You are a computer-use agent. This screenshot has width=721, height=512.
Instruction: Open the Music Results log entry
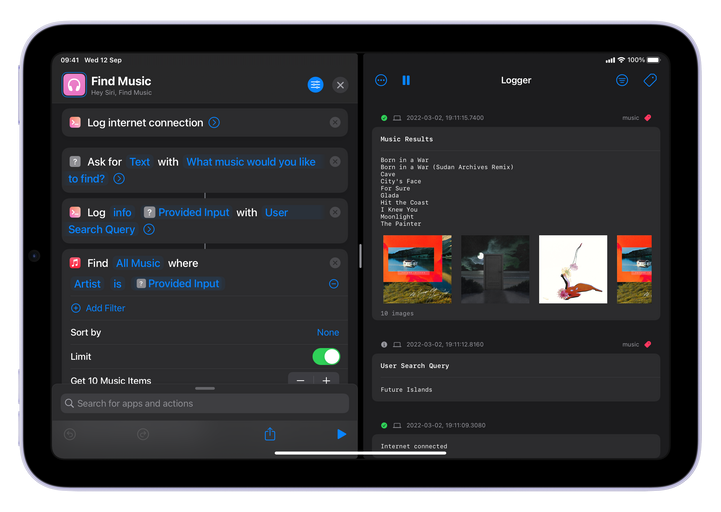tap(516, 224)
